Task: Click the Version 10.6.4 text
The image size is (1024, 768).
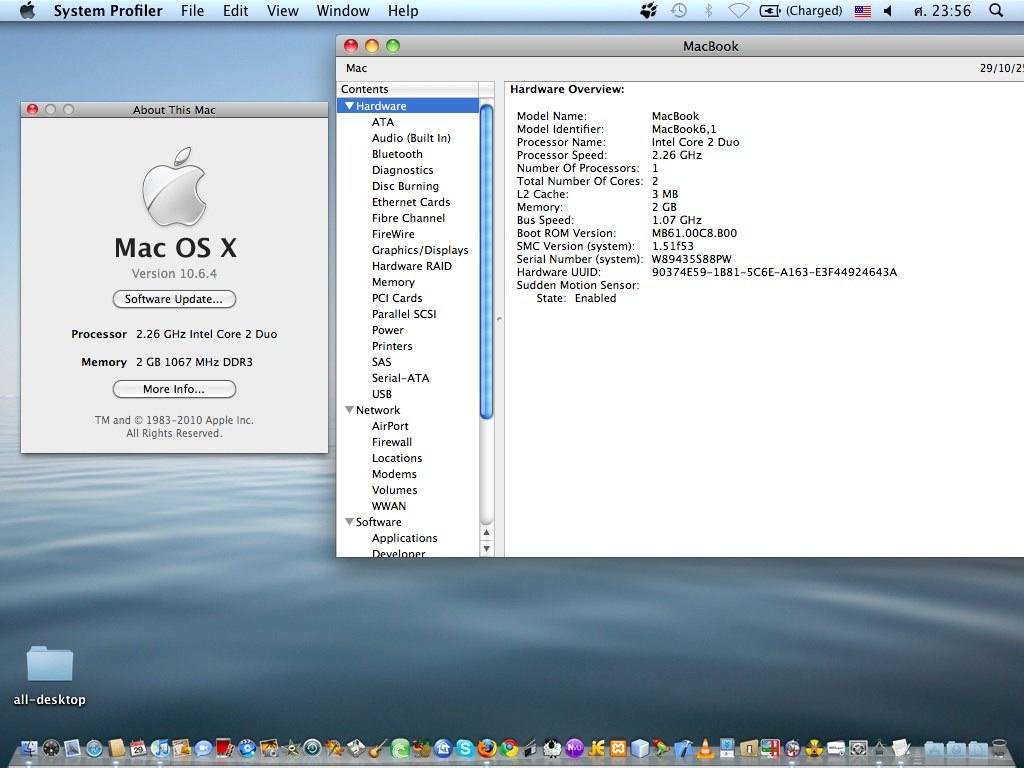Action: click(174, 274)
